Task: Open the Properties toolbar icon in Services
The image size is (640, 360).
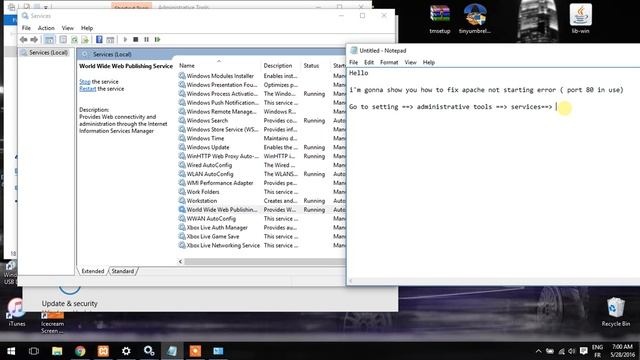Action: pyautogui.click(x=63, y=40)
